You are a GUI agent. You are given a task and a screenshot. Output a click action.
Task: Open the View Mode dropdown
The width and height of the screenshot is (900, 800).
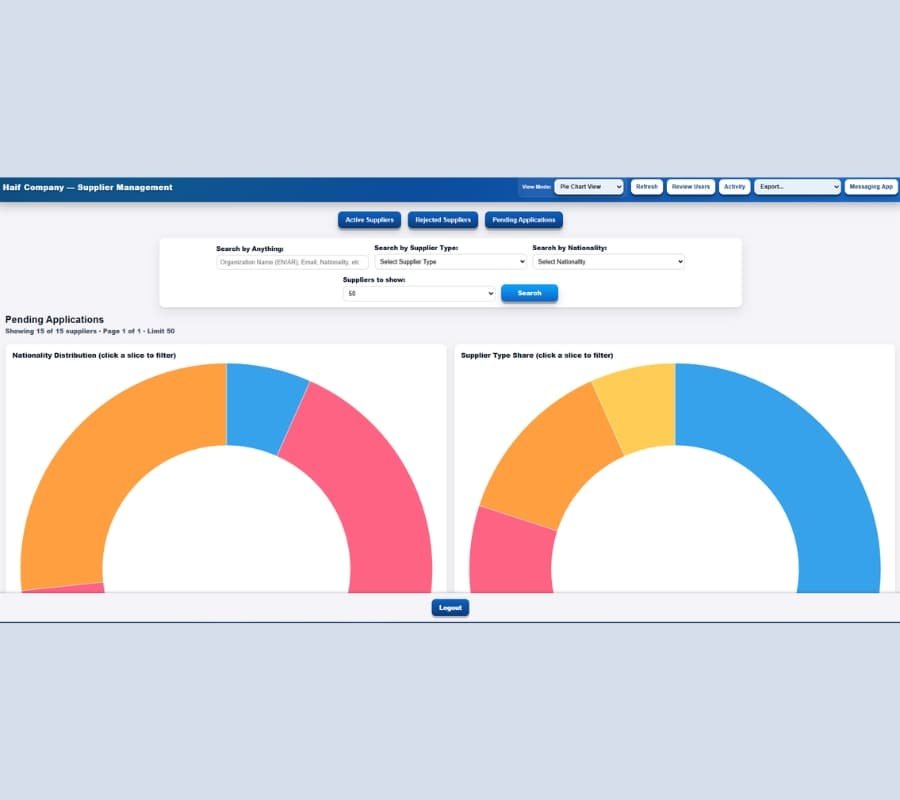coord(590,186)
